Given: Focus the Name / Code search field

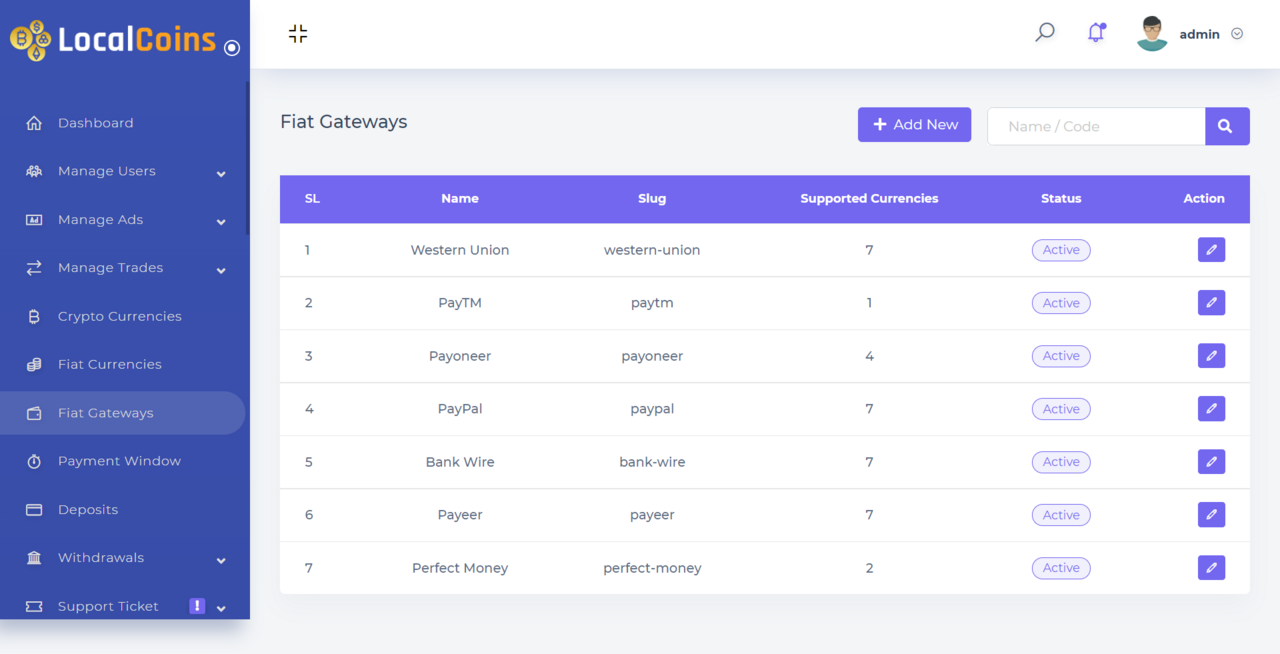Looking at the screenshot, I should (x=1096, y=126).
